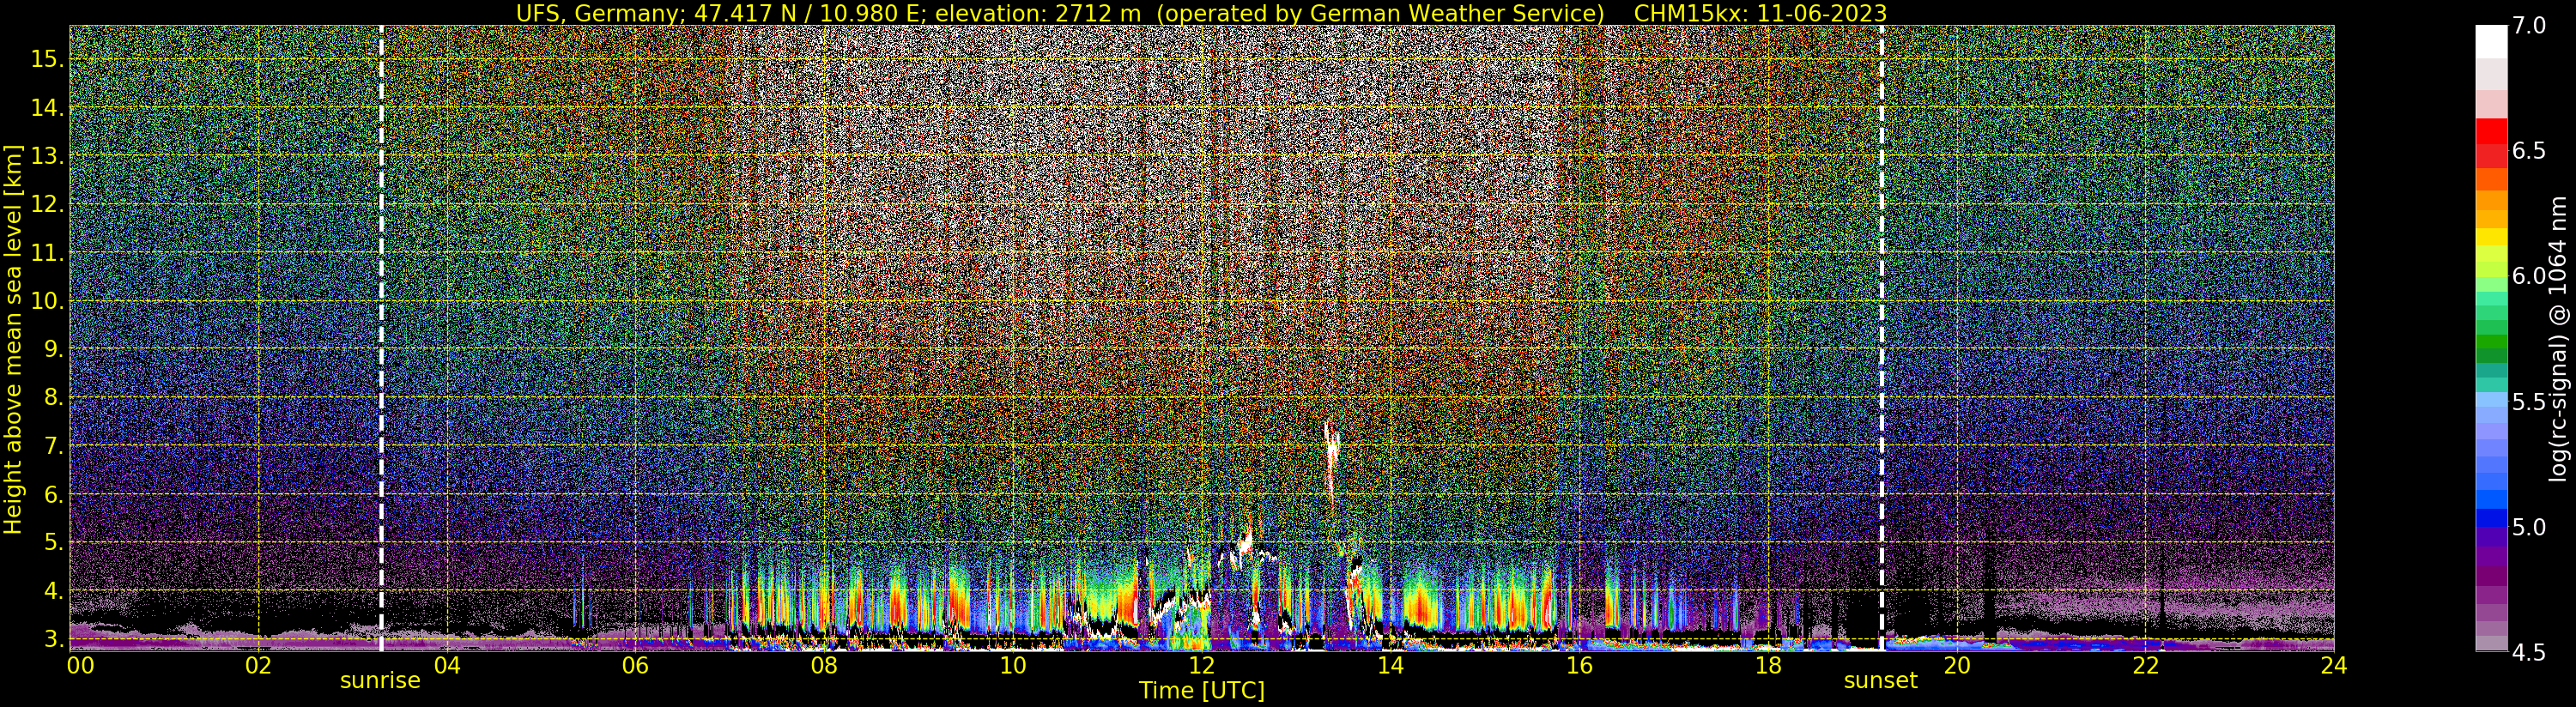Click height tick label '7.'

[54, 446]
